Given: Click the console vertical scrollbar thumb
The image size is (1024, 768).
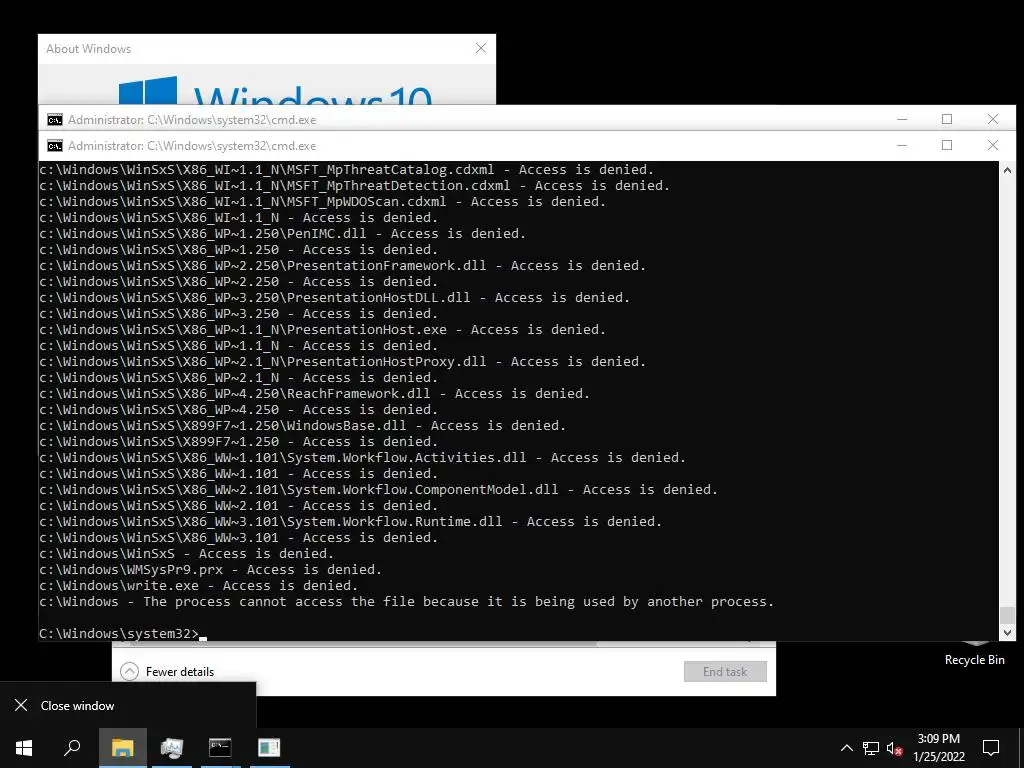Looking at the screenshot, I should 1007,615.
